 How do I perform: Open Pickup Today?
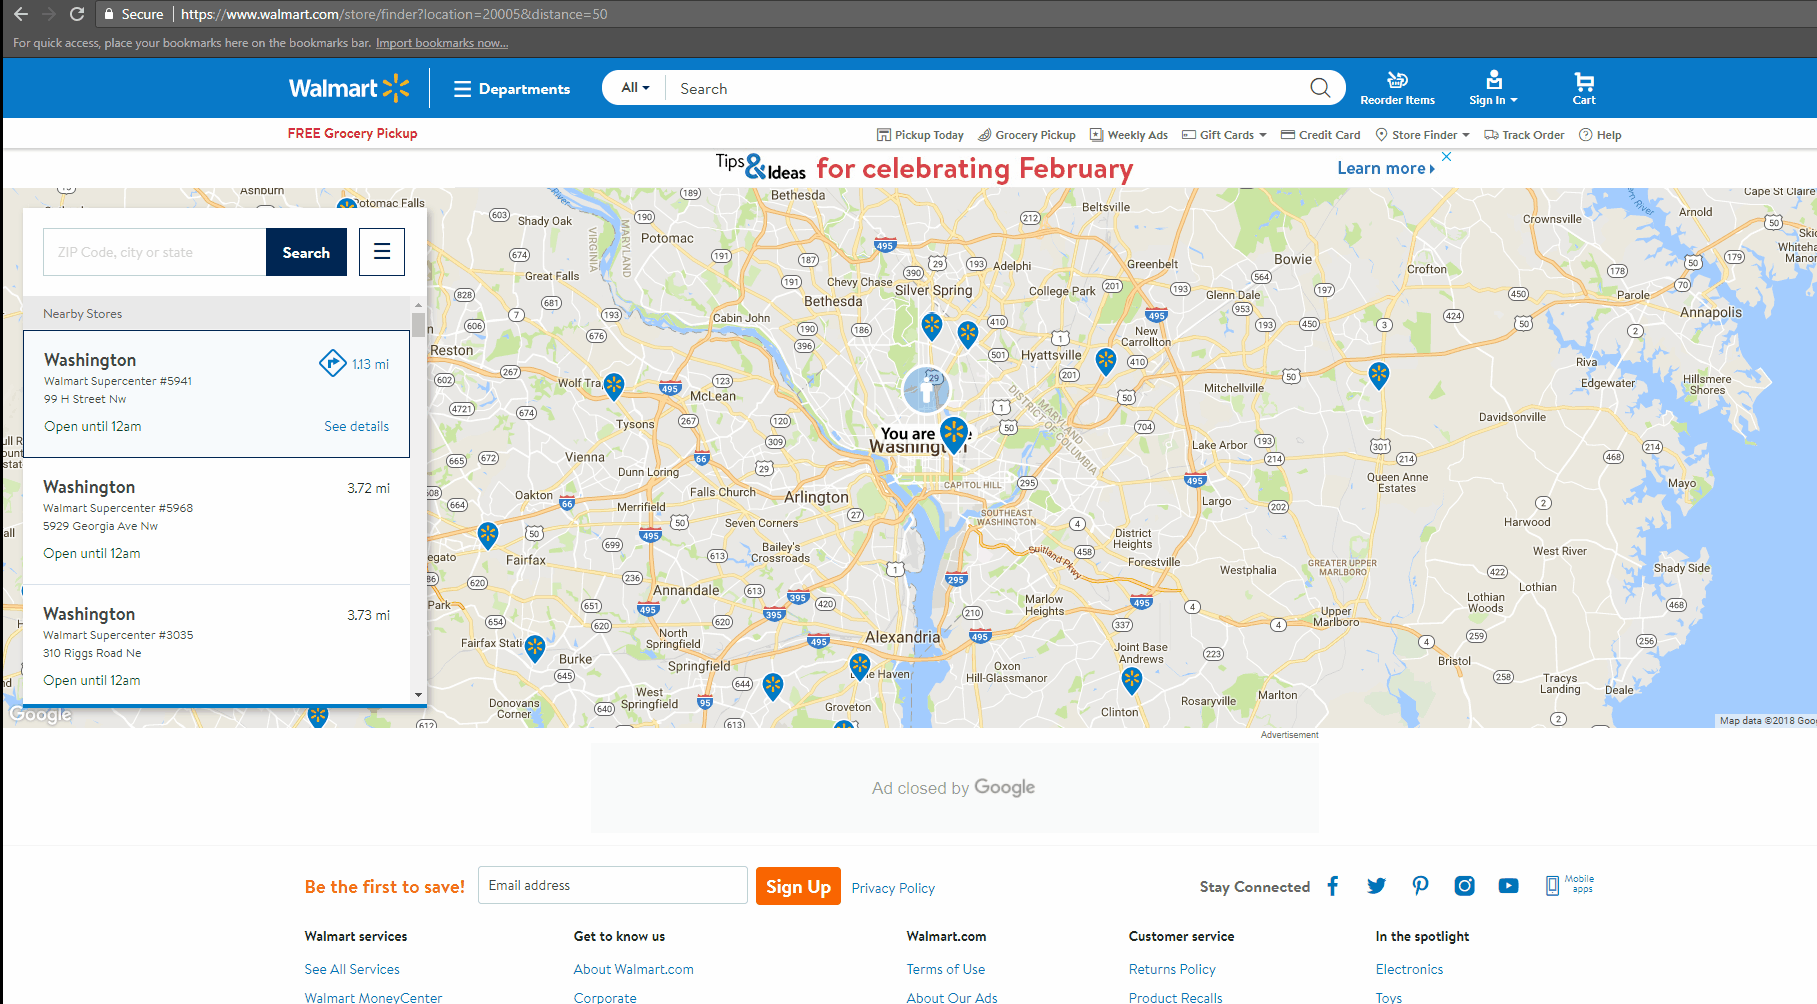coord(920,135)
